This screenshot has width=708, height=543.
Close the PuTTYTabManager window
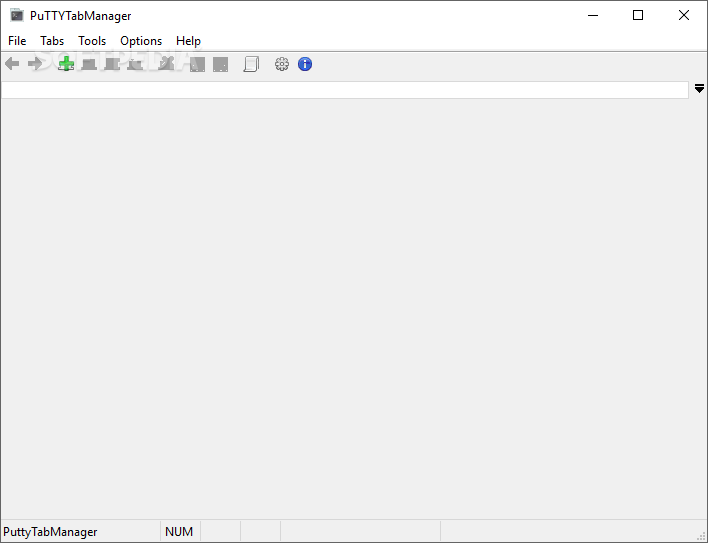(x=684, y=15)
